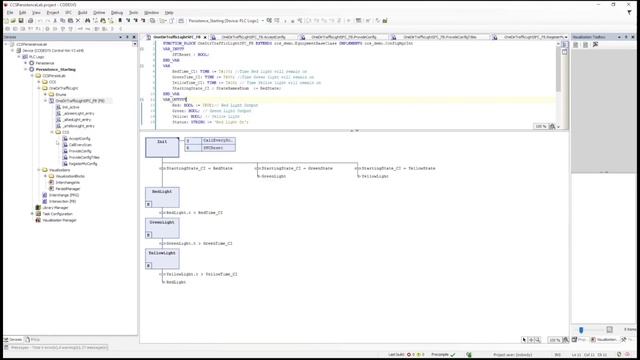Select OneDirTrafficLightSFC_FB (FB) in tree
Viewport: 640px width, 360px height.
coord(80,101)
